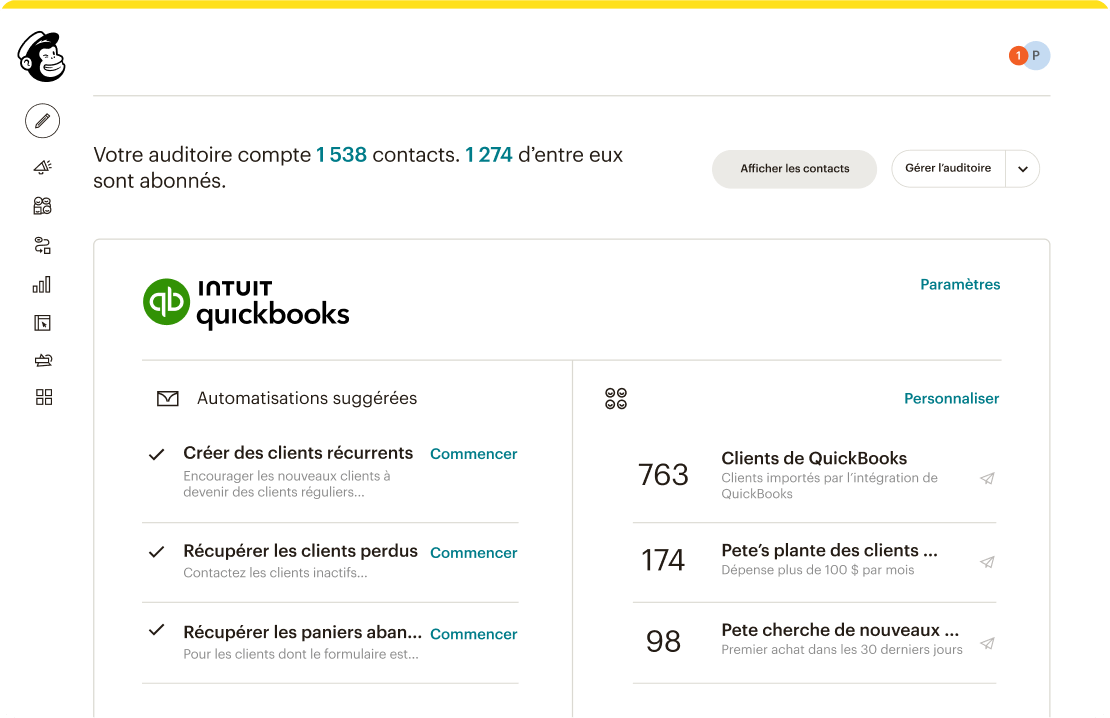Open Paramètres link

960,285
